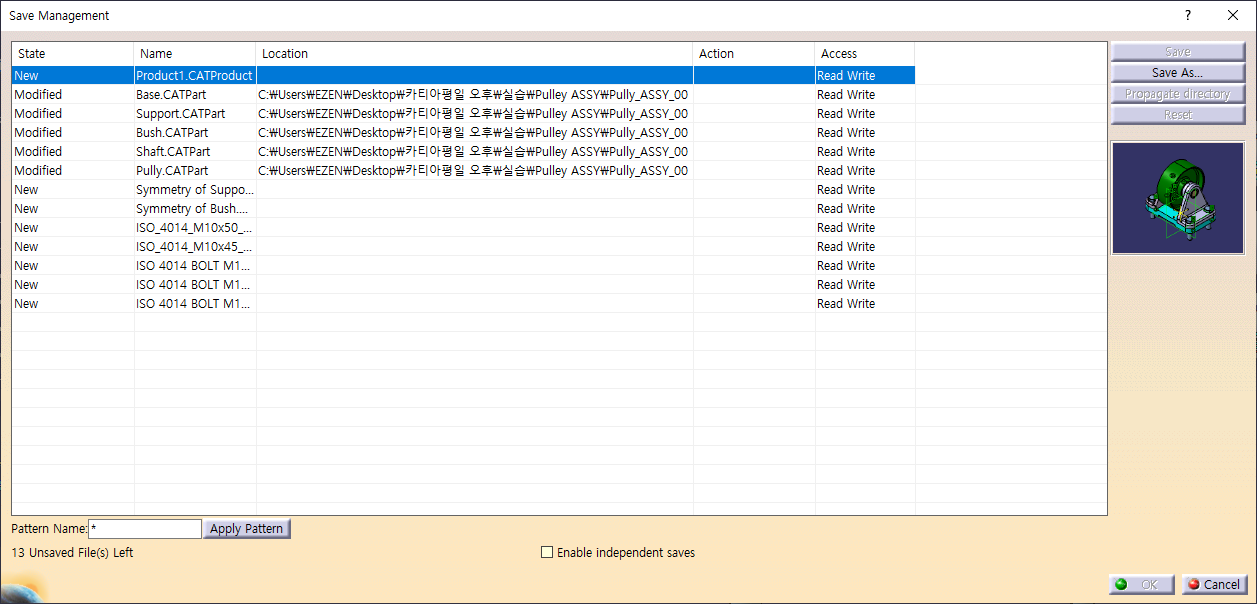Click the Action column header
1257x604 pixels.
pyautogui.click(x=754, y=54)
